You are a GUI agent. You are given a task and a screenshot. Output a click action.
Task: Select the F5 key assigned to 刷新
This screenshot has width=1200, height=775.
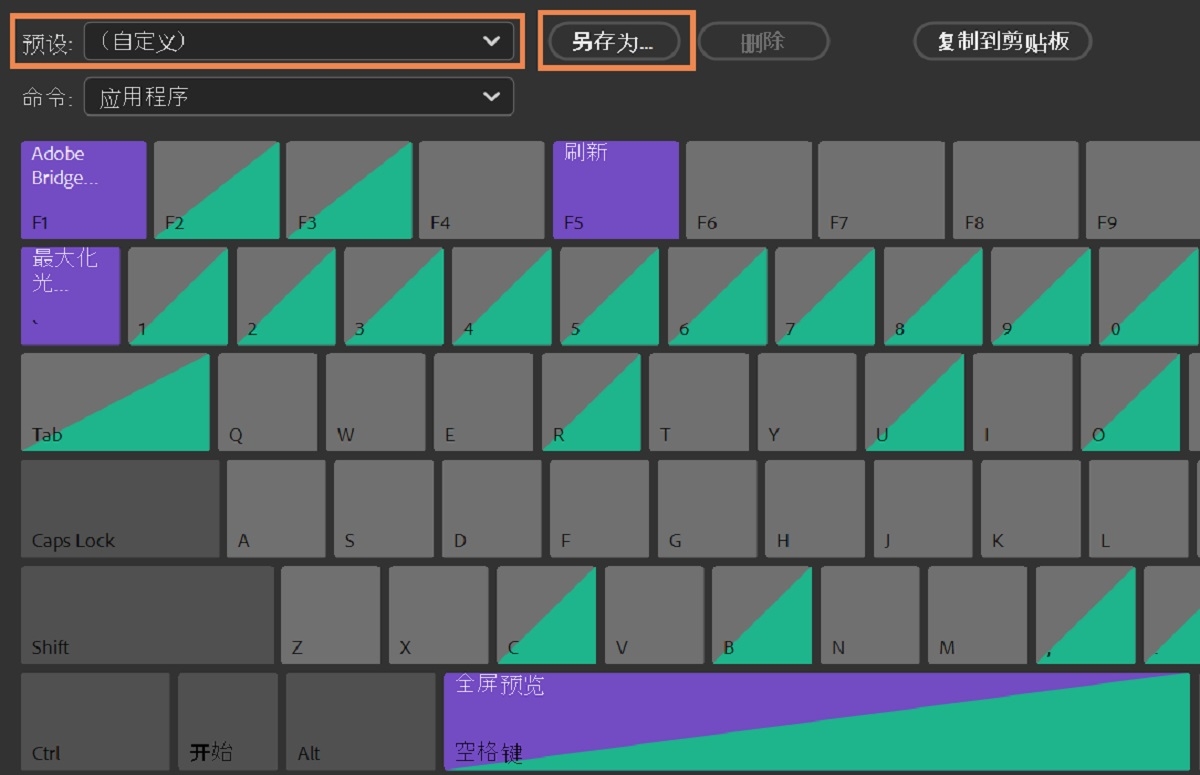click(615, 190)
